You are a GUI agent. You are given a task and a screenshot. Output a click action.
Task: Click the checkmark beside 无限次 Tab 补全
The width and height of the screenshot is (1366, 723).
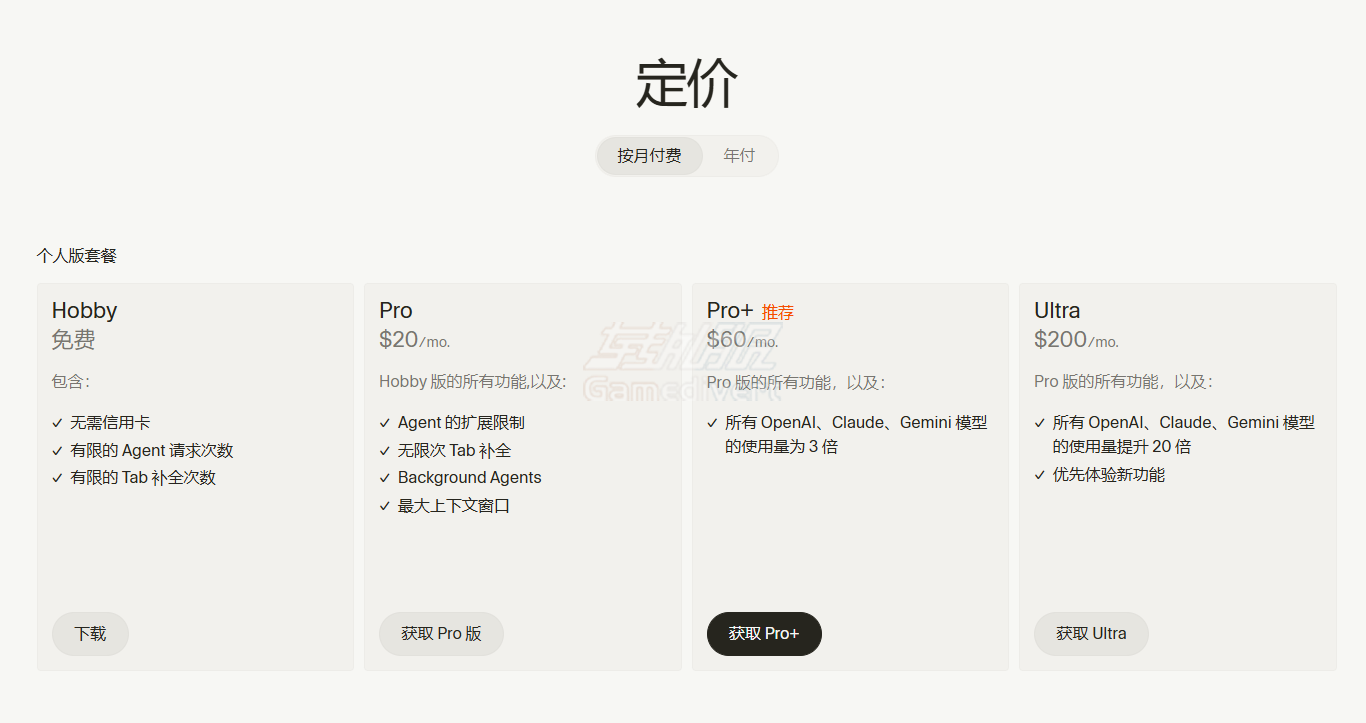pos(385,450)
